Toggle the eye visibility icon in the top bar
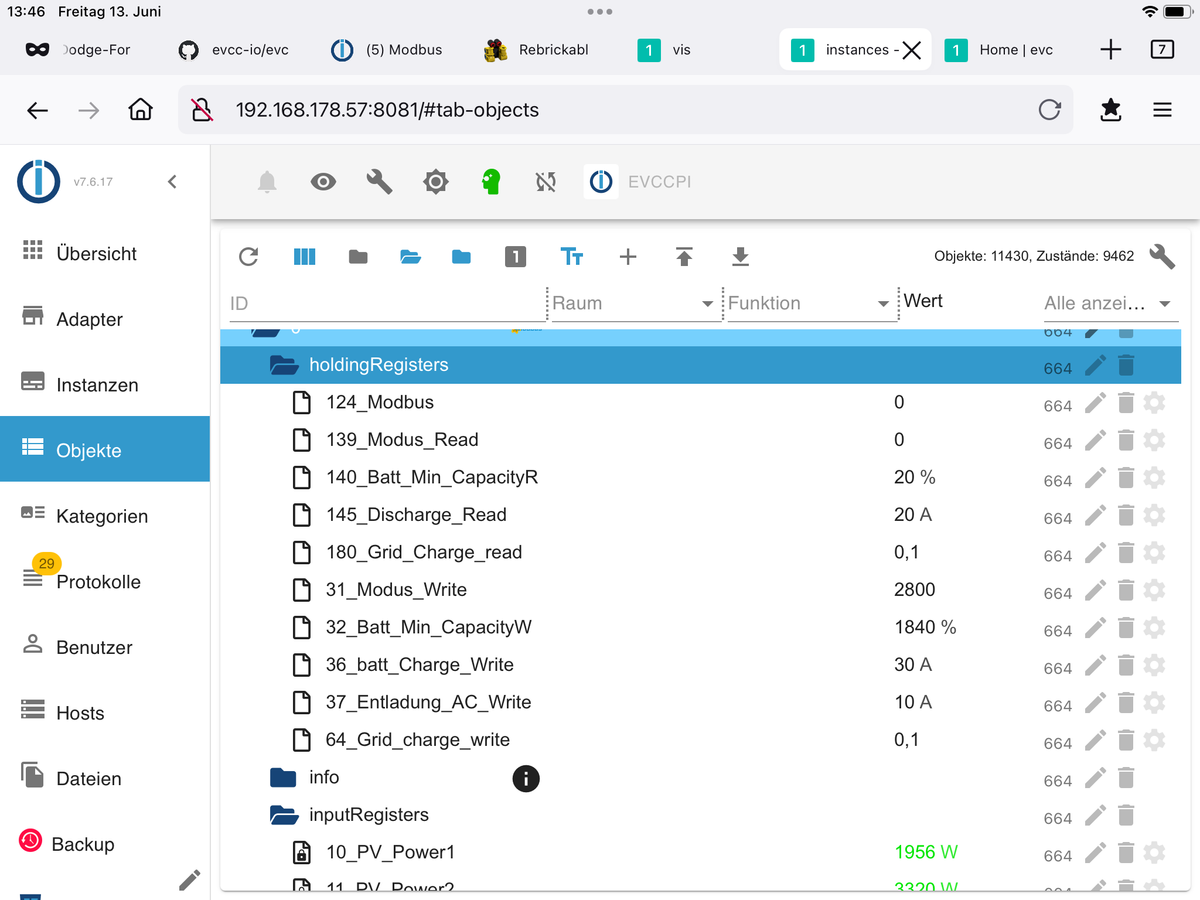This screenshot has width=1200, height=900. click(323, 182)
